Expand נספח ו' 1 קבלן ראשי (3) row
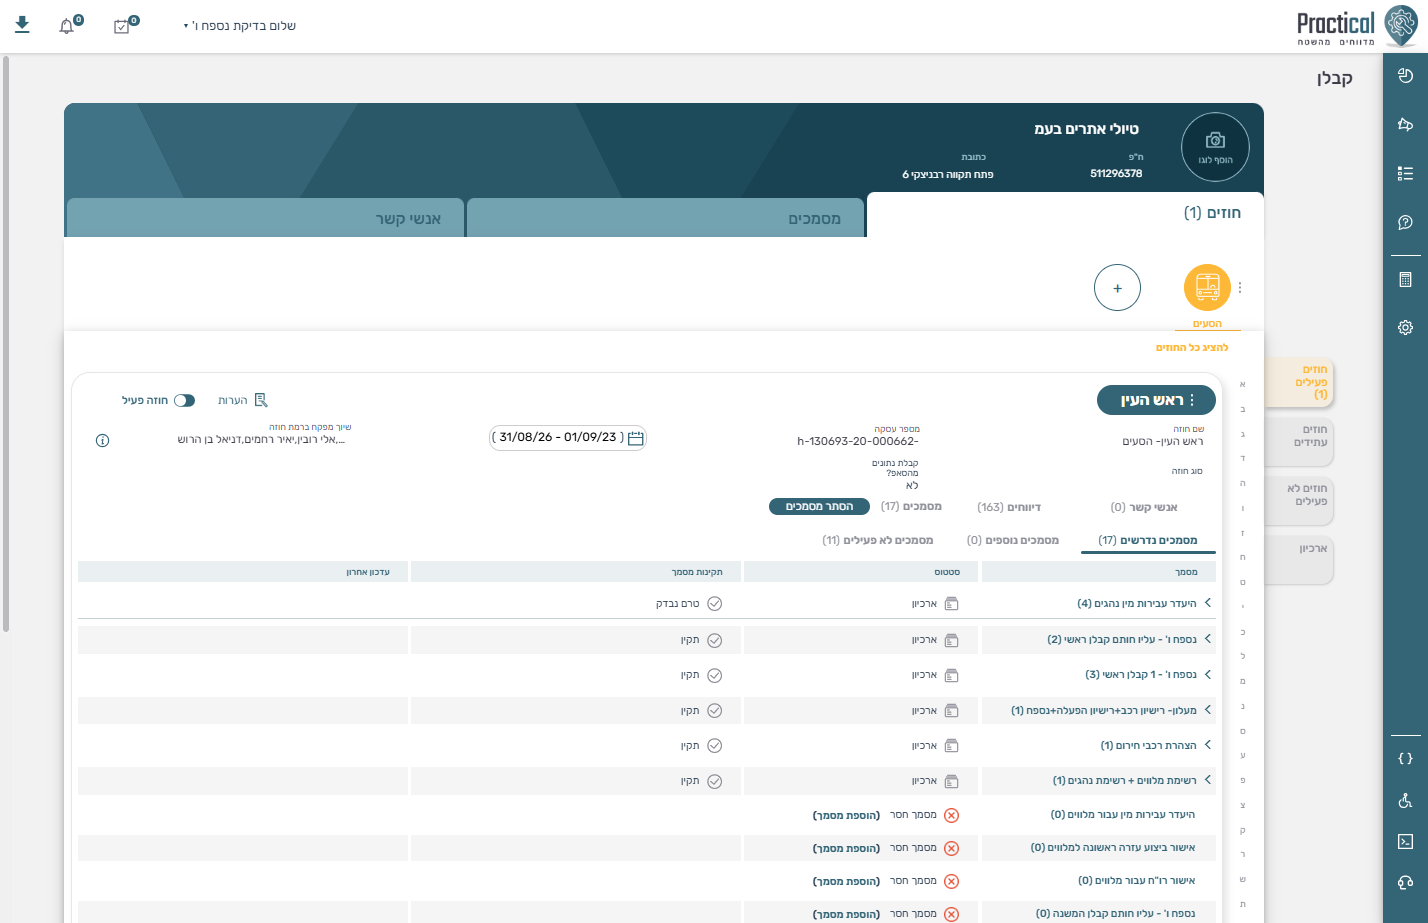 (1208, 674)
